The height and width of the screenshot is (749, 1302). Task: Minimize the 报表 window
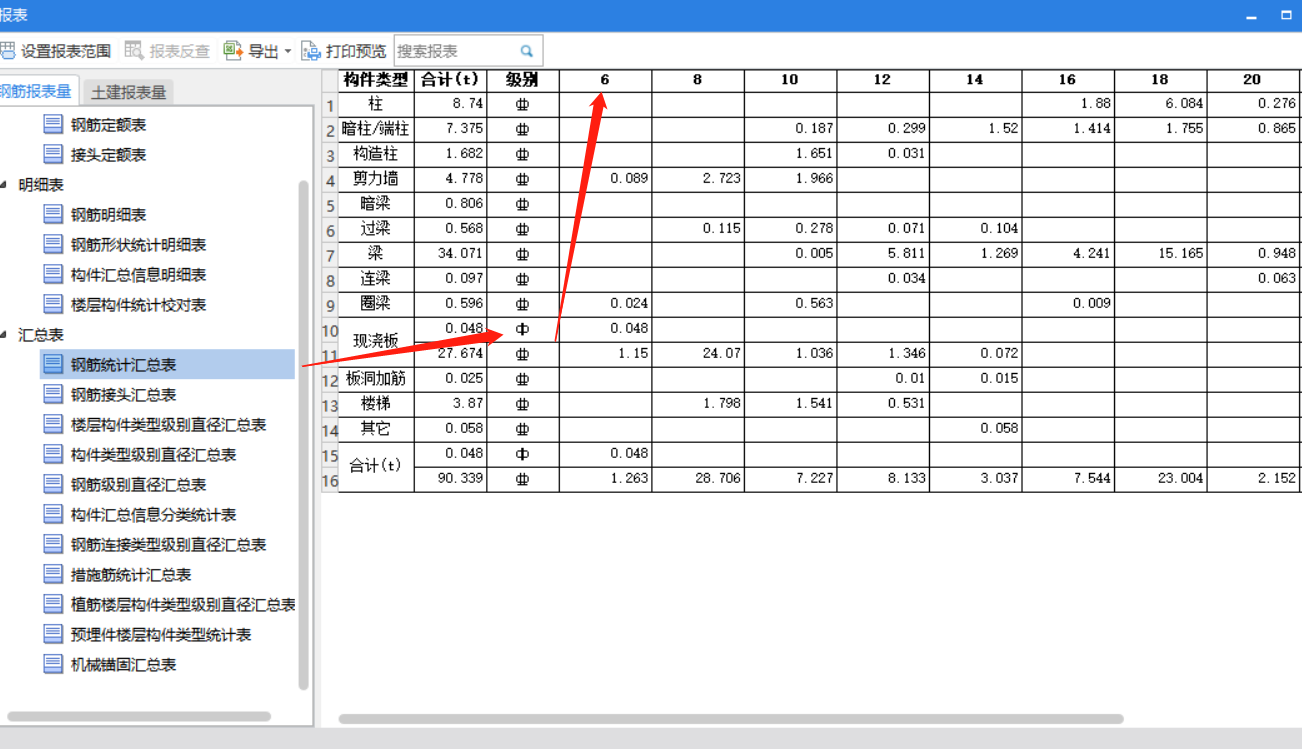(1250, 16)
